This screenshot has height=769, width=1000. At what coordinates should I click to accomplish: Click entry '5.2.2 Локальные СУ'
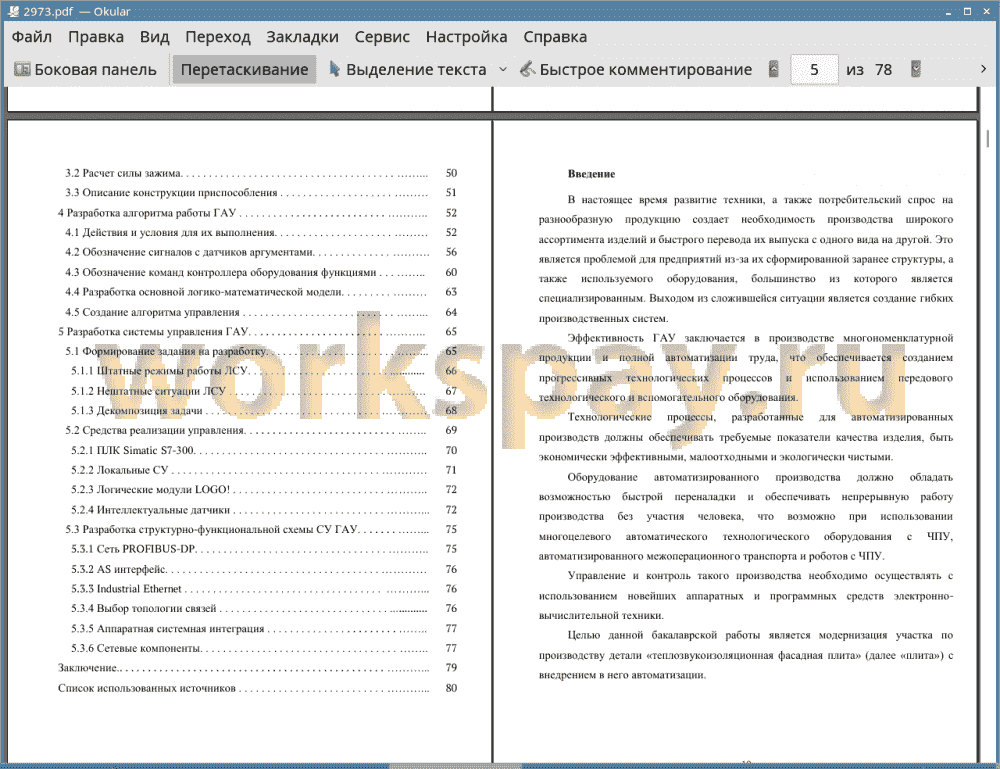[120, 470]
